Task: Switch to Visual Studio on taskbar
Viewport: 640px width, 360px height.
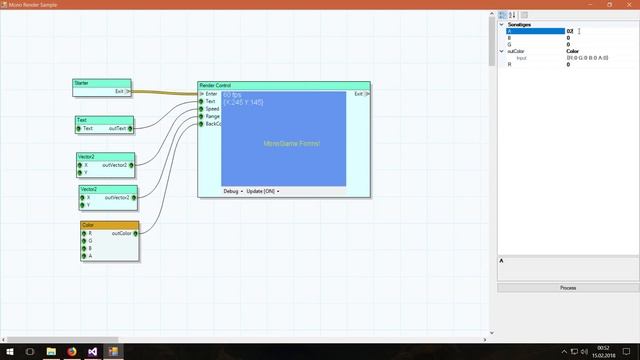Action: coord(93,351)
